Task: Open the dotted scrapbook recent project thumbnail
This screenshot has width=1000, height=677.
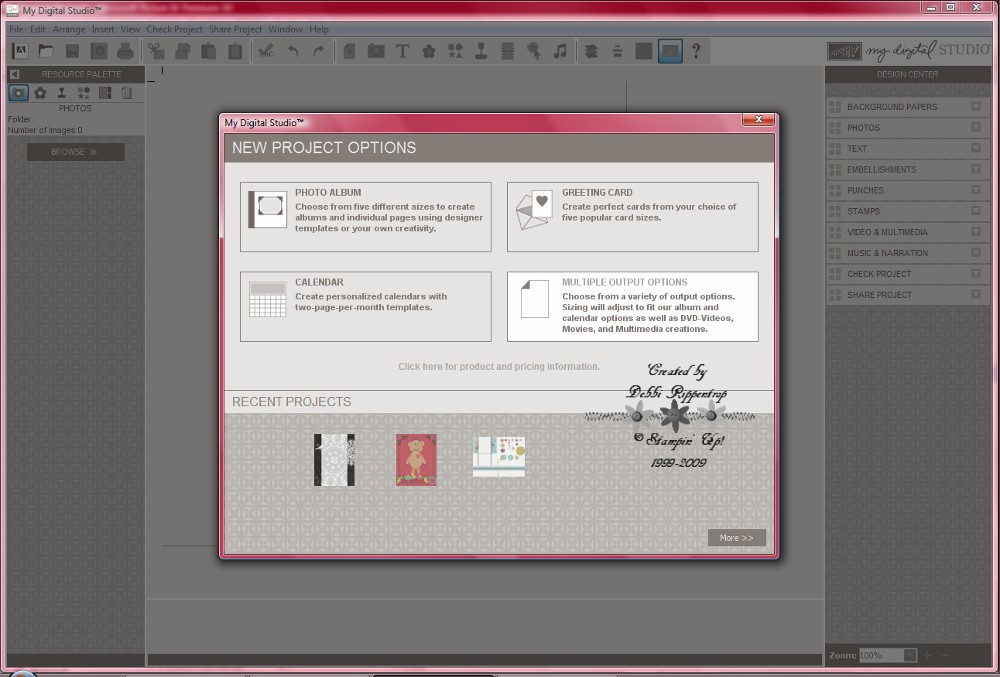Action: (499, 456)
